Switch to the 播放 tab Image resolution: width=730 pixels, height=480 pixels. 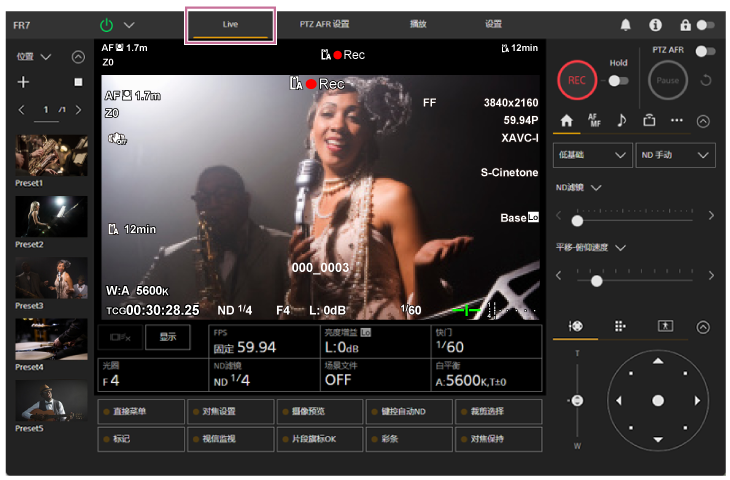point(418,23)
